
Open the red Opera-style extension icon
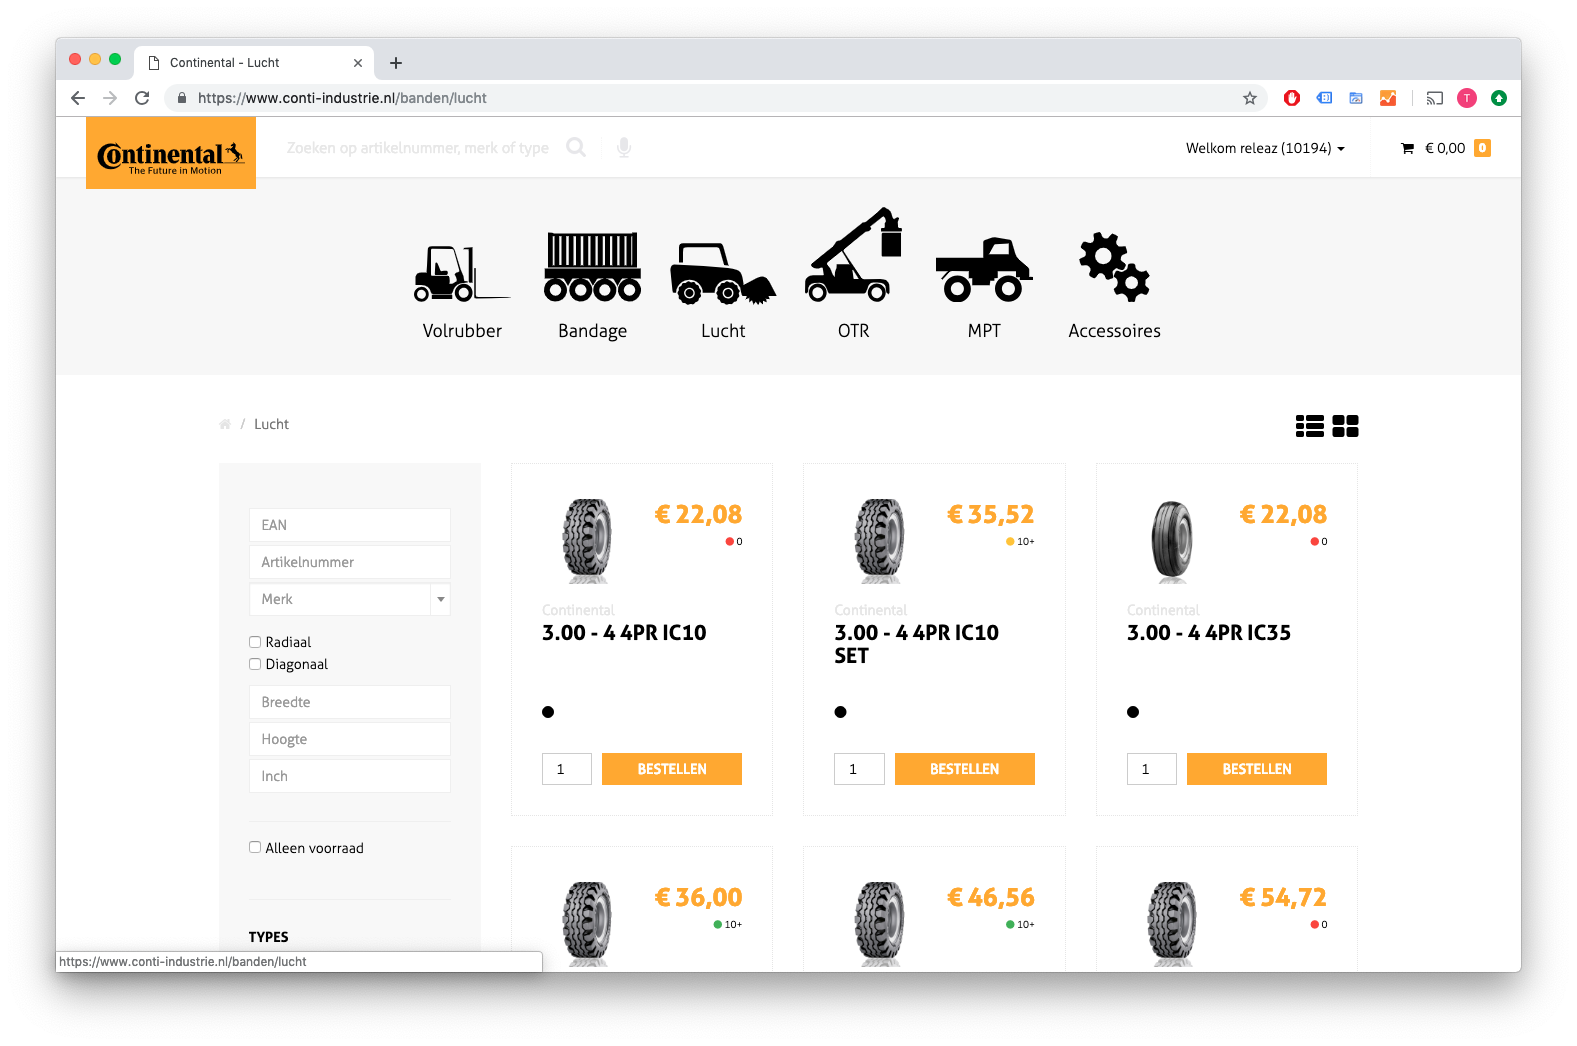[1292, 98]
